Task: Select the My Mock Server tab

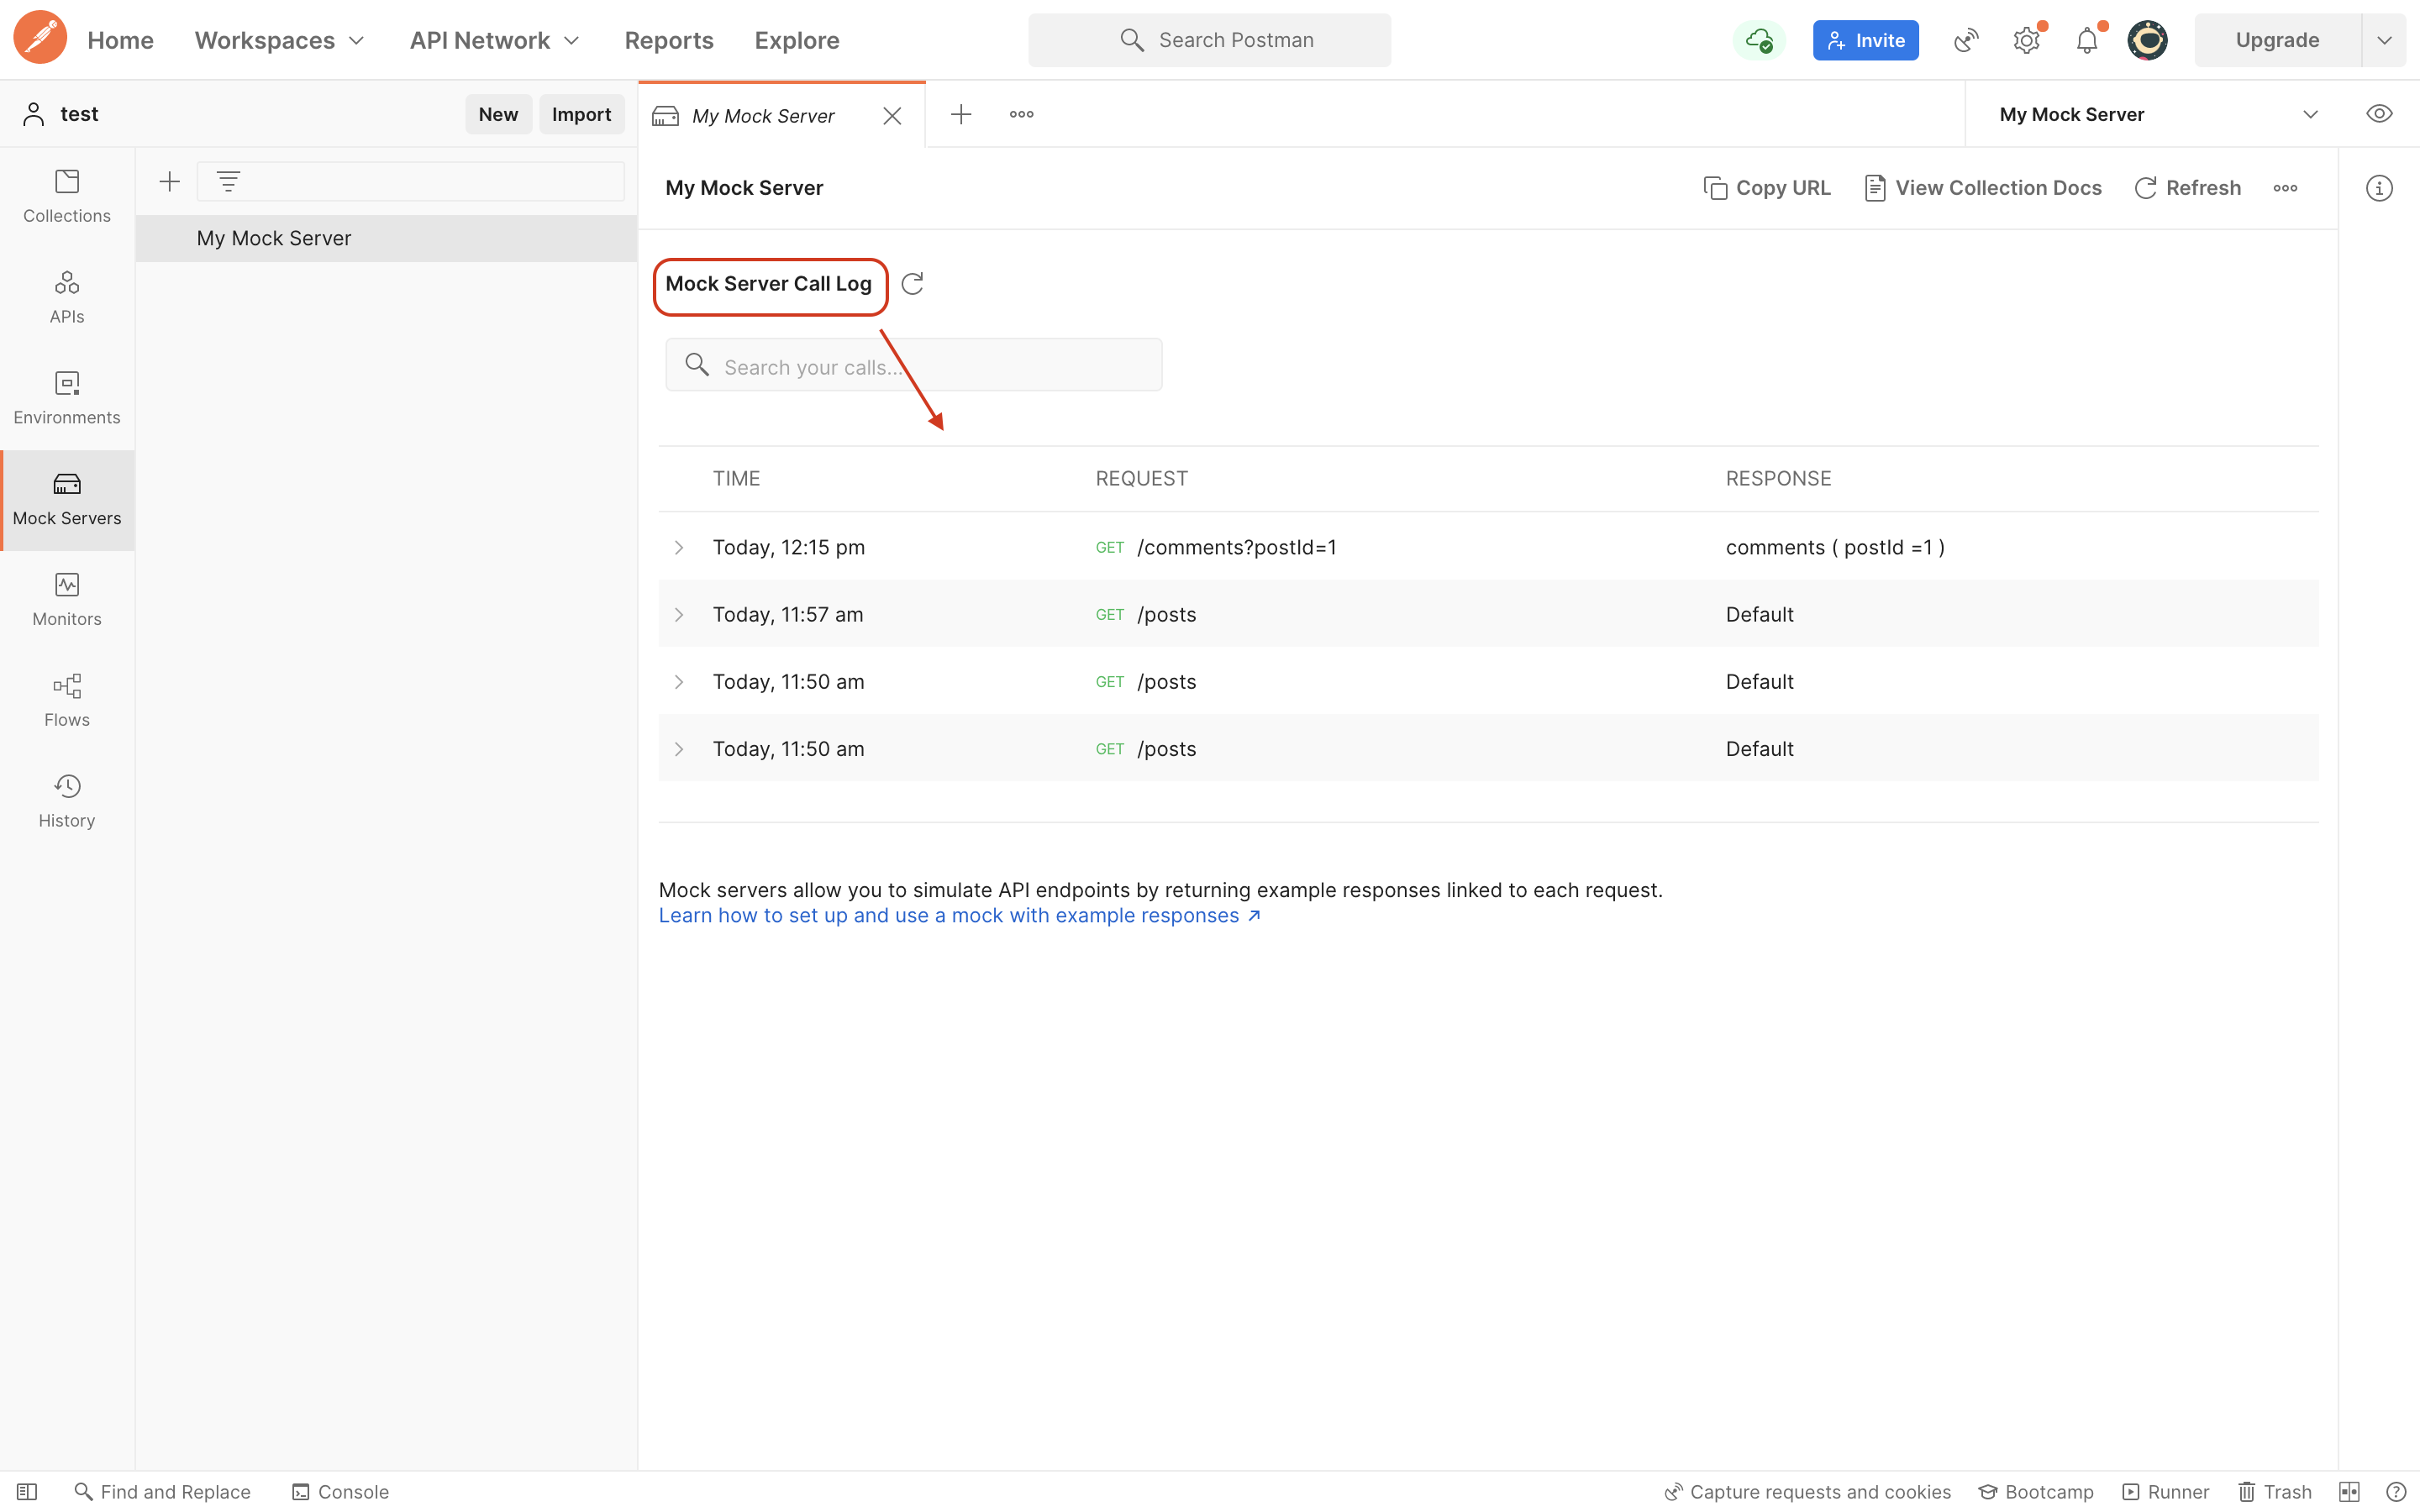Action: pyautogui.click(x=763, y=116)
